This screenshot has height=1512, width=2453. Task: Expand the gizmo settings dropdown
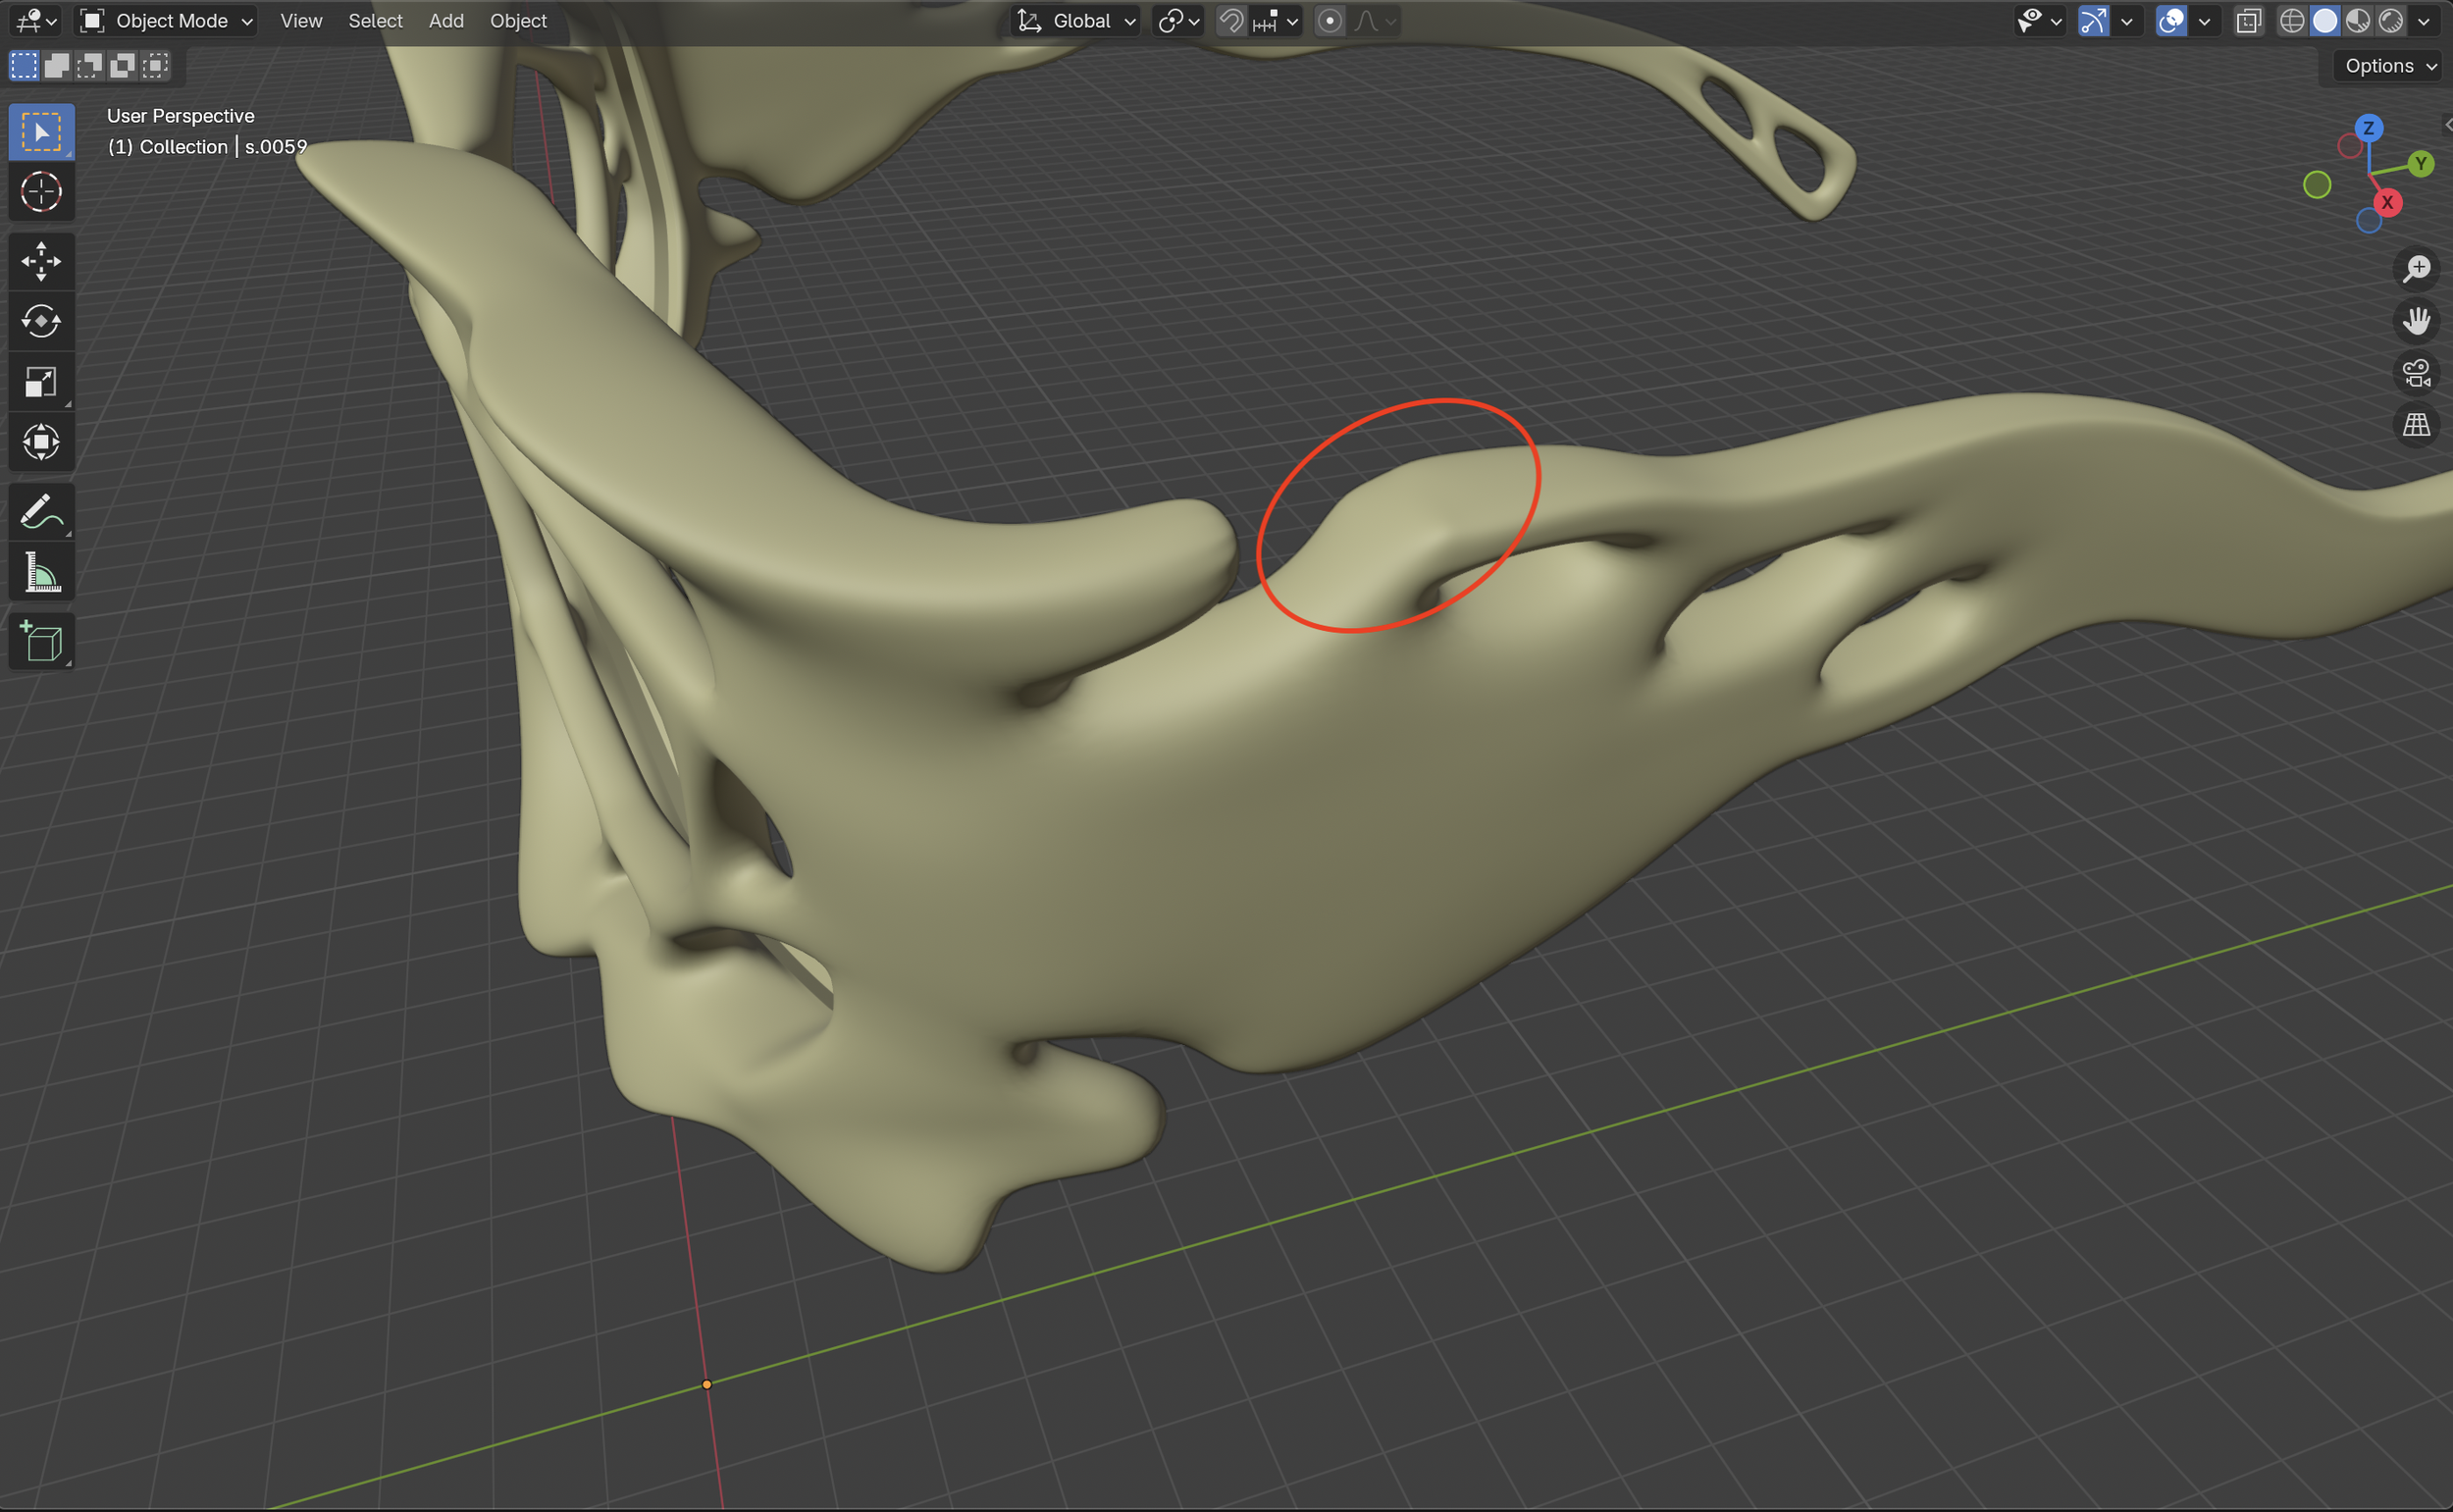point(2126,21)
